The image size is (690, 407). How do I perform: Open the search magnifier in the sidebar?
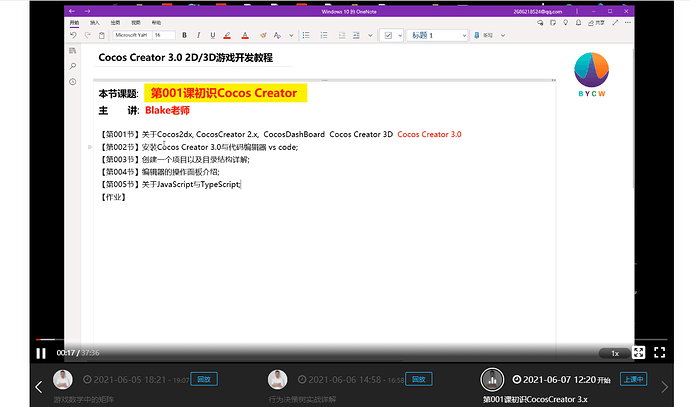point(73,66)
